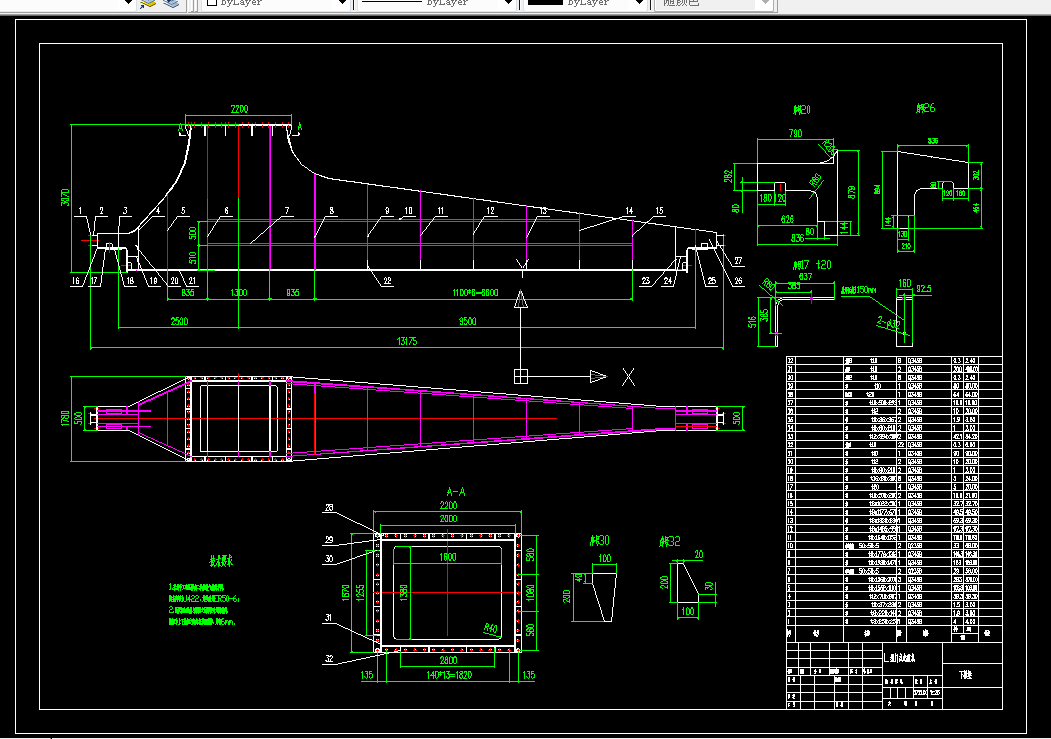Click the UCS origin square marker
This screenshot has width=1051, height=739.
[x=521, y=377]
